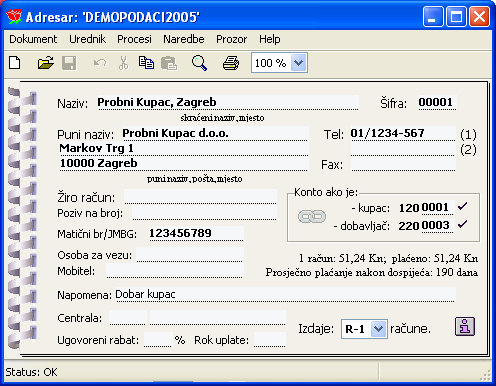Click the Napomena field with Dobar kupac
The image size is (496, 386).
tap(285, 295)
